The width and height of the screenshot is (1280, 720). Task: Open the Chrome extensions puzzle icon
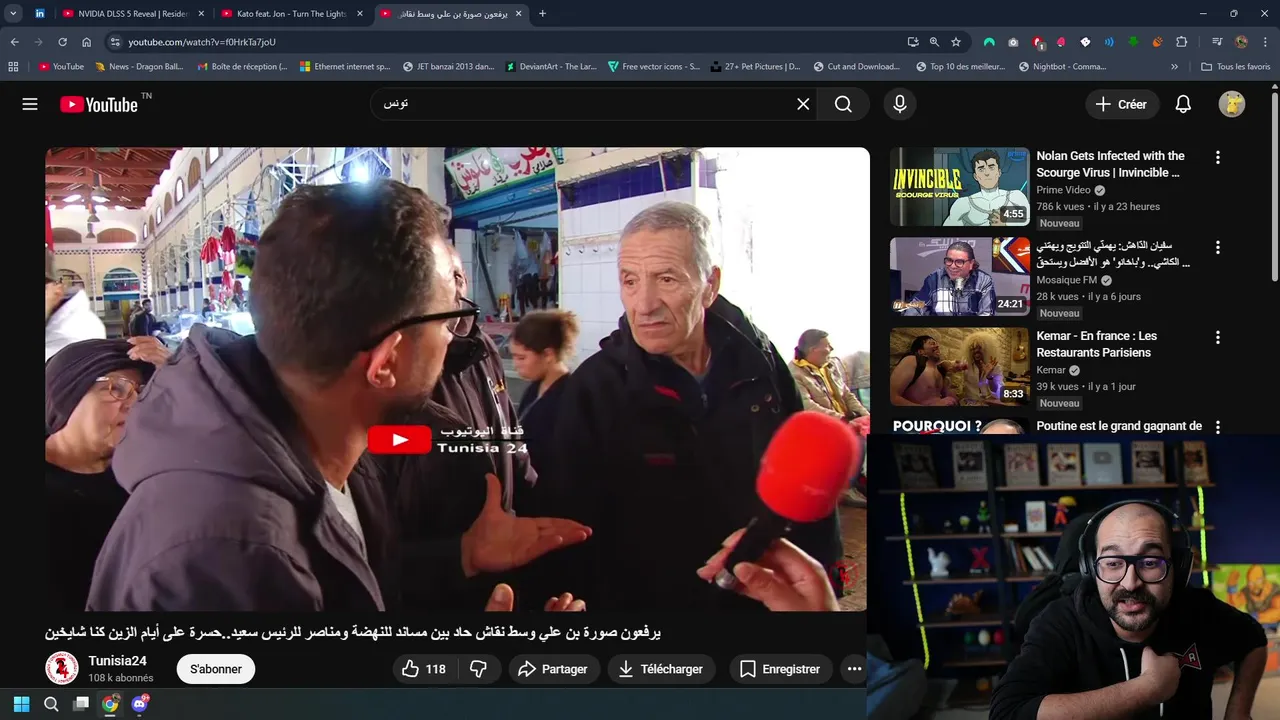pos(1182,42)
